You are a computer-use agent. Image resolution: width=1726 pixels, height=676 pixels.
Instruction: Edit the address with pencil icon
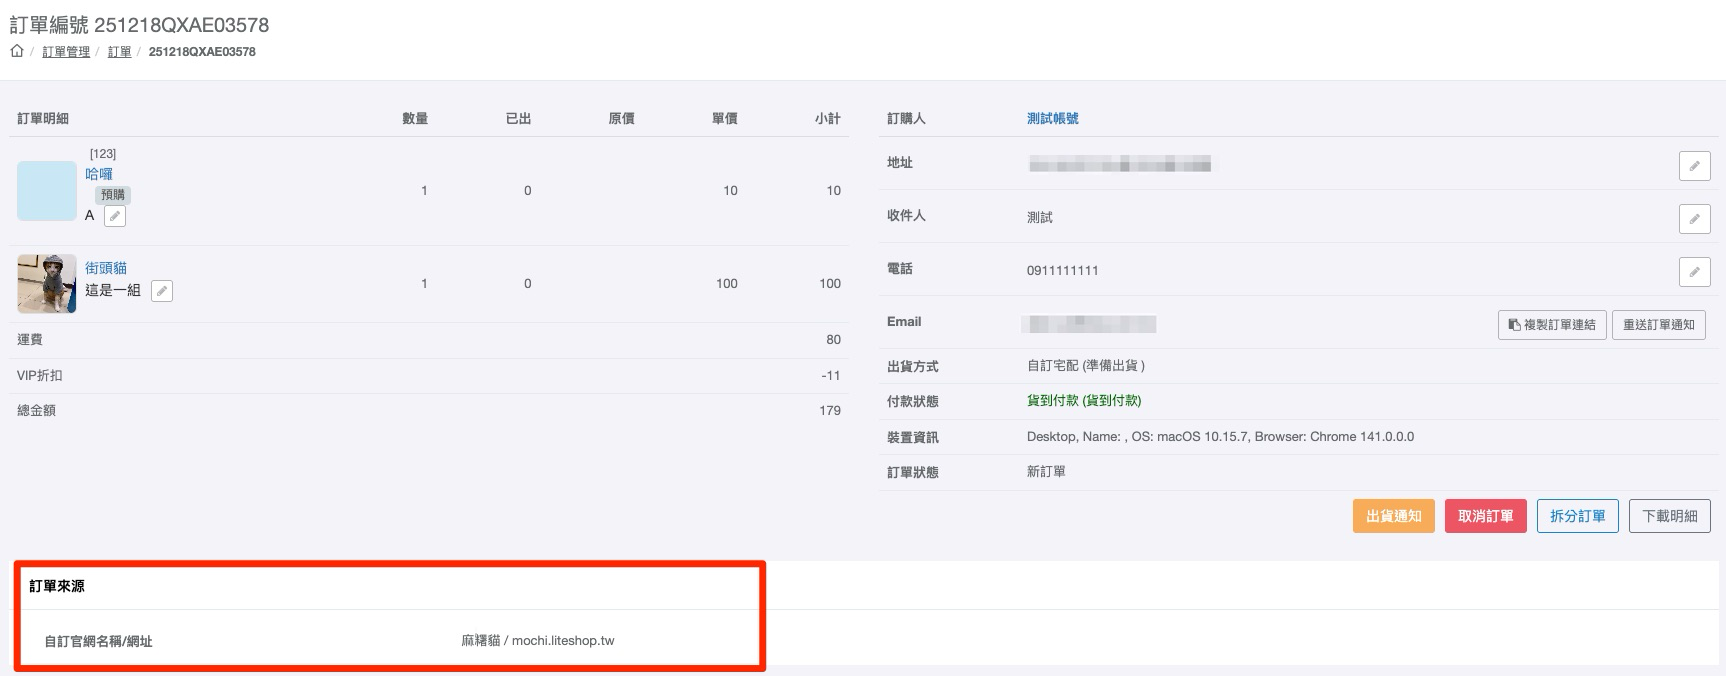click(1694, 166)
